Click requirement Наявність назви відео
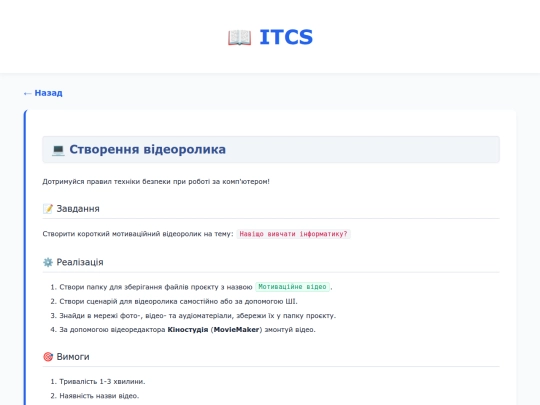This screenshot has width=540, height=405. [95, 396]
